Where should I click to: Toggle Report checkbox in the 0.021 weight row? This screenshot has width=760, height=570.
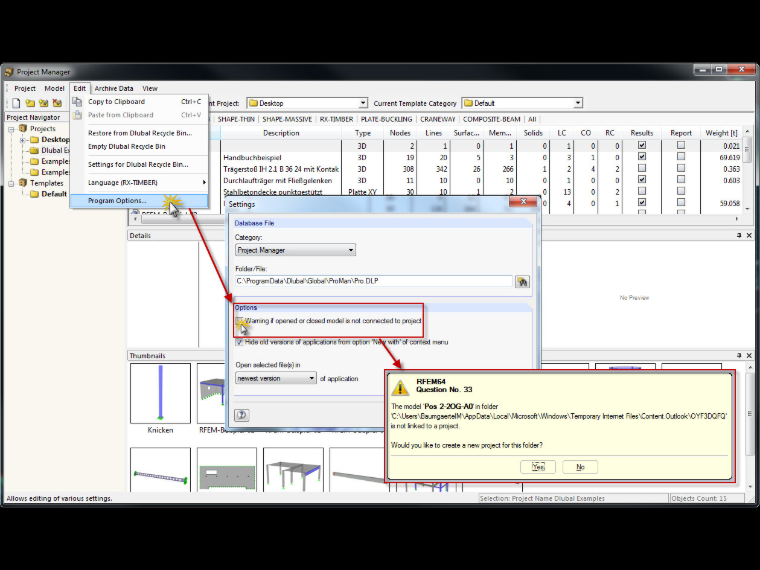(x=681, y=145)
